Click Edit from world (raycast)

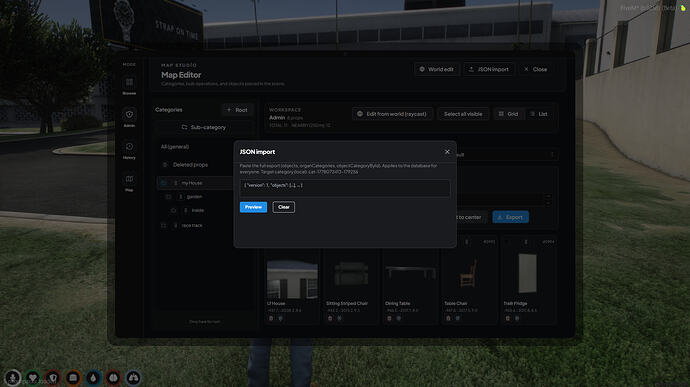click(x=392, y=114)
